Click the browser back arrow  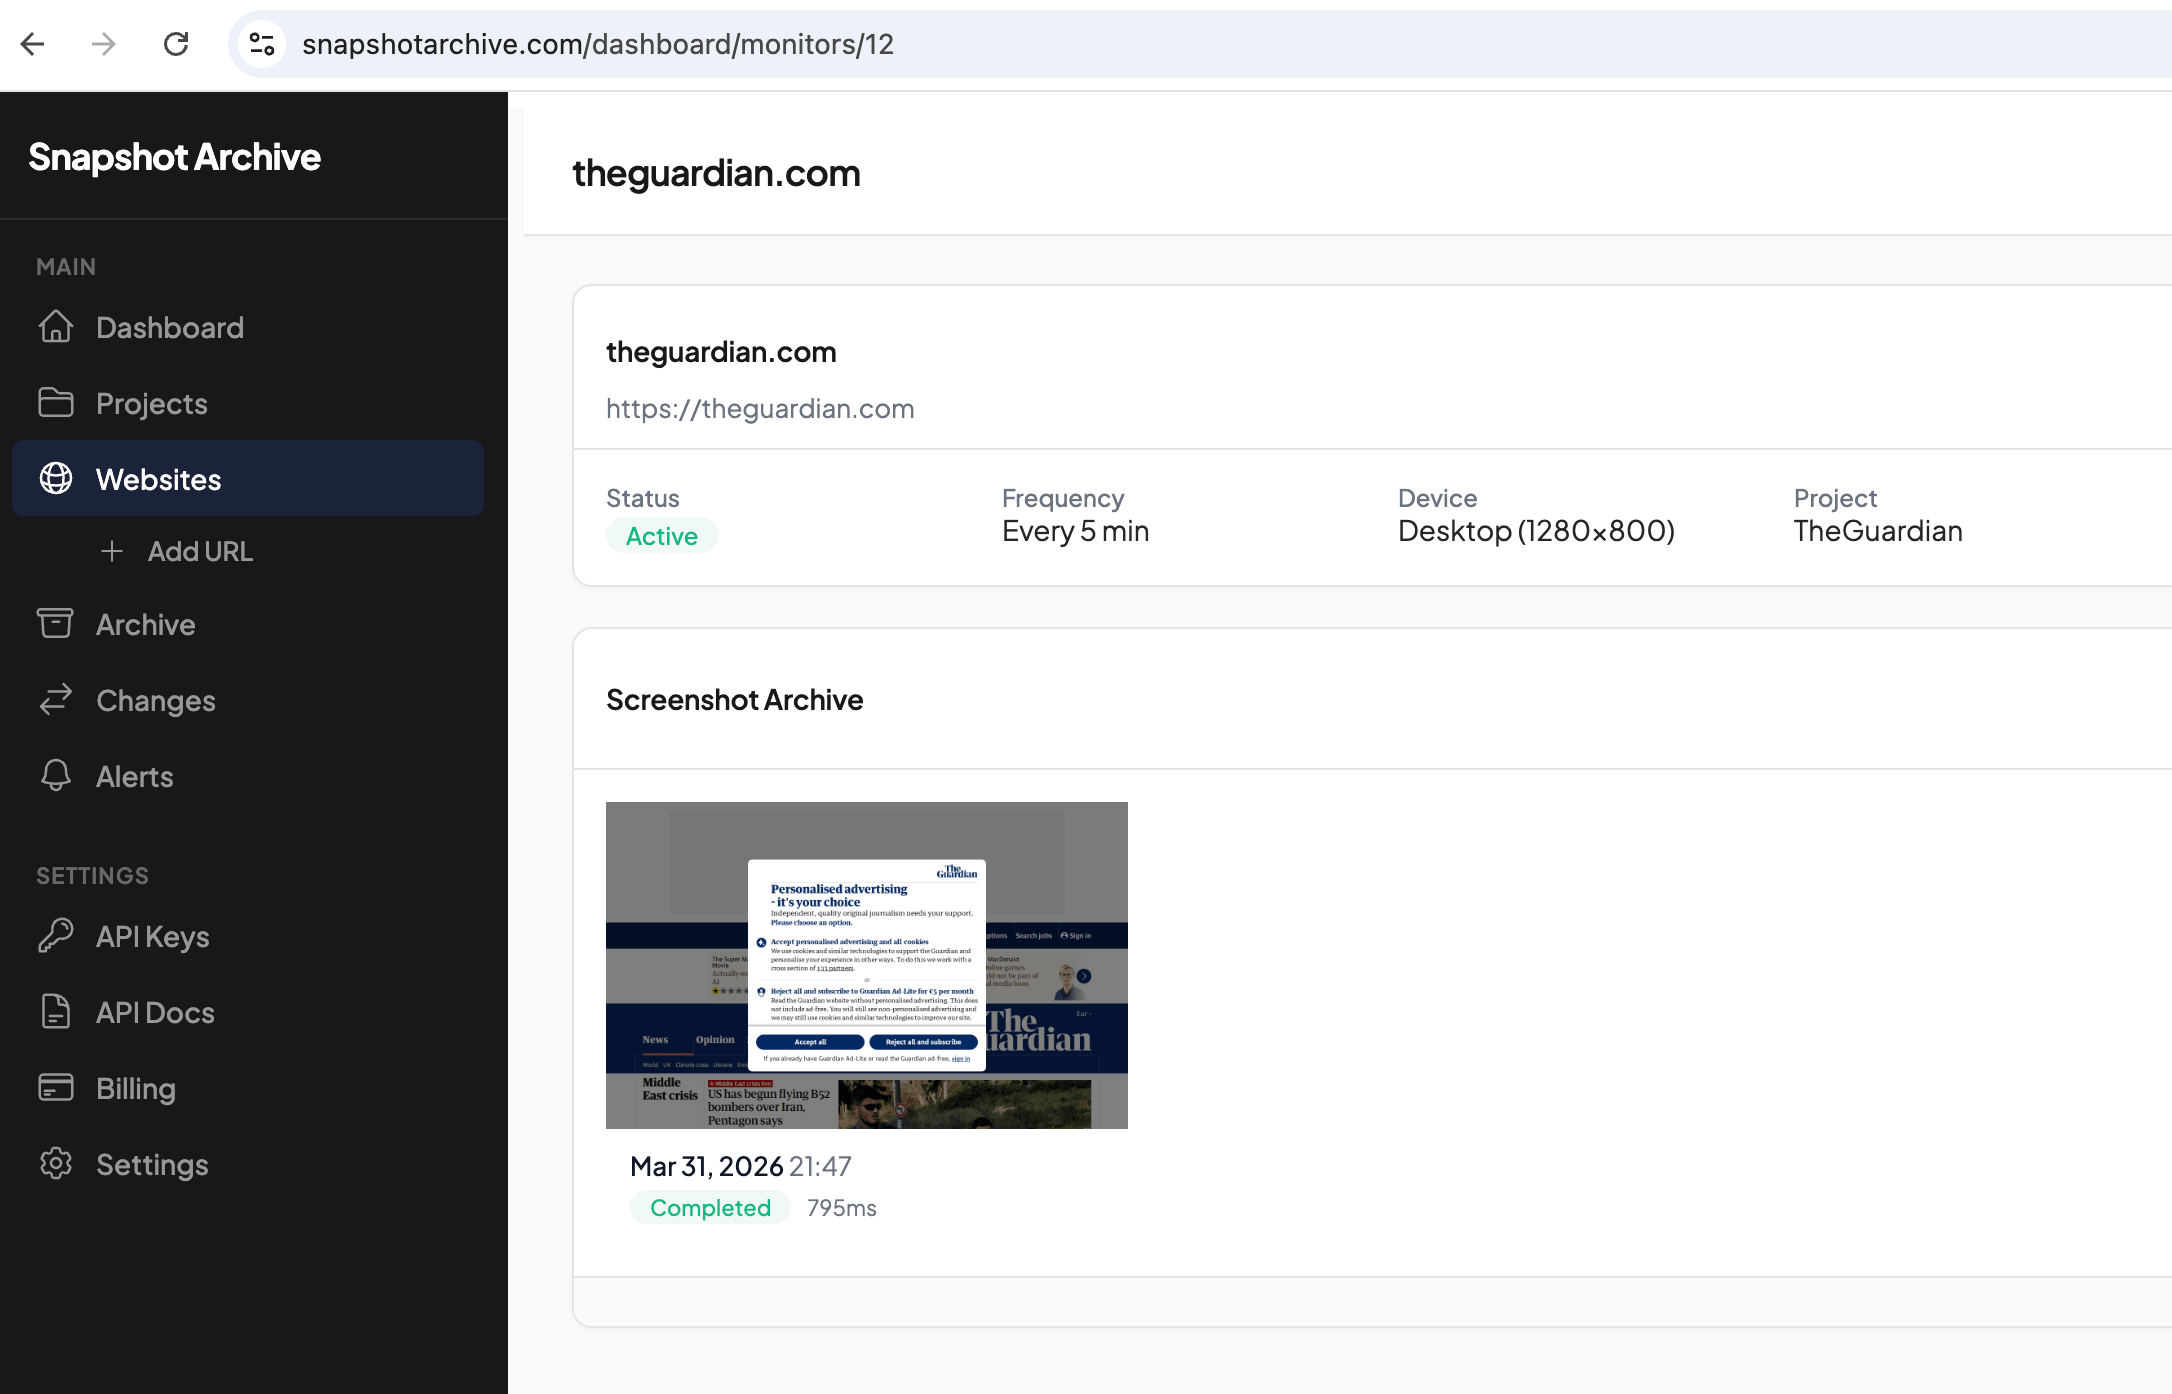[x=33, y=44]
